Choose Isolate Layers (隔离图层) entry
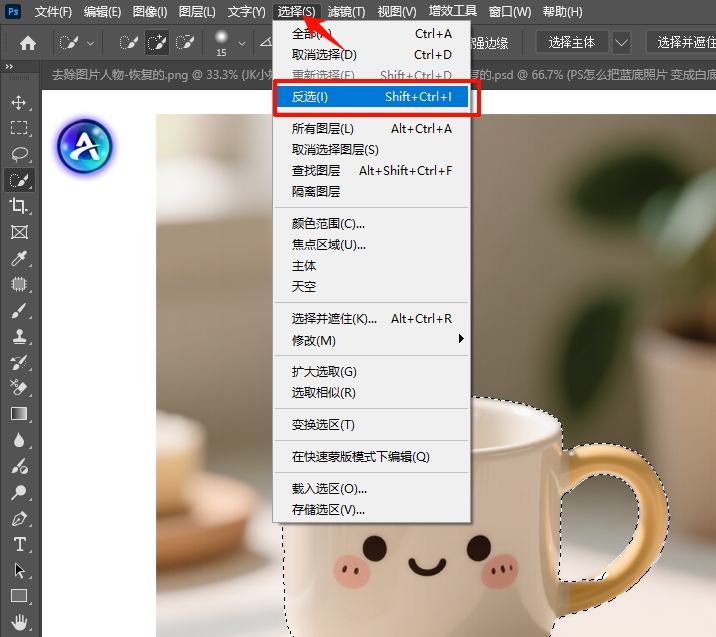This screenshot has height=637, width=716. [372, 192]
